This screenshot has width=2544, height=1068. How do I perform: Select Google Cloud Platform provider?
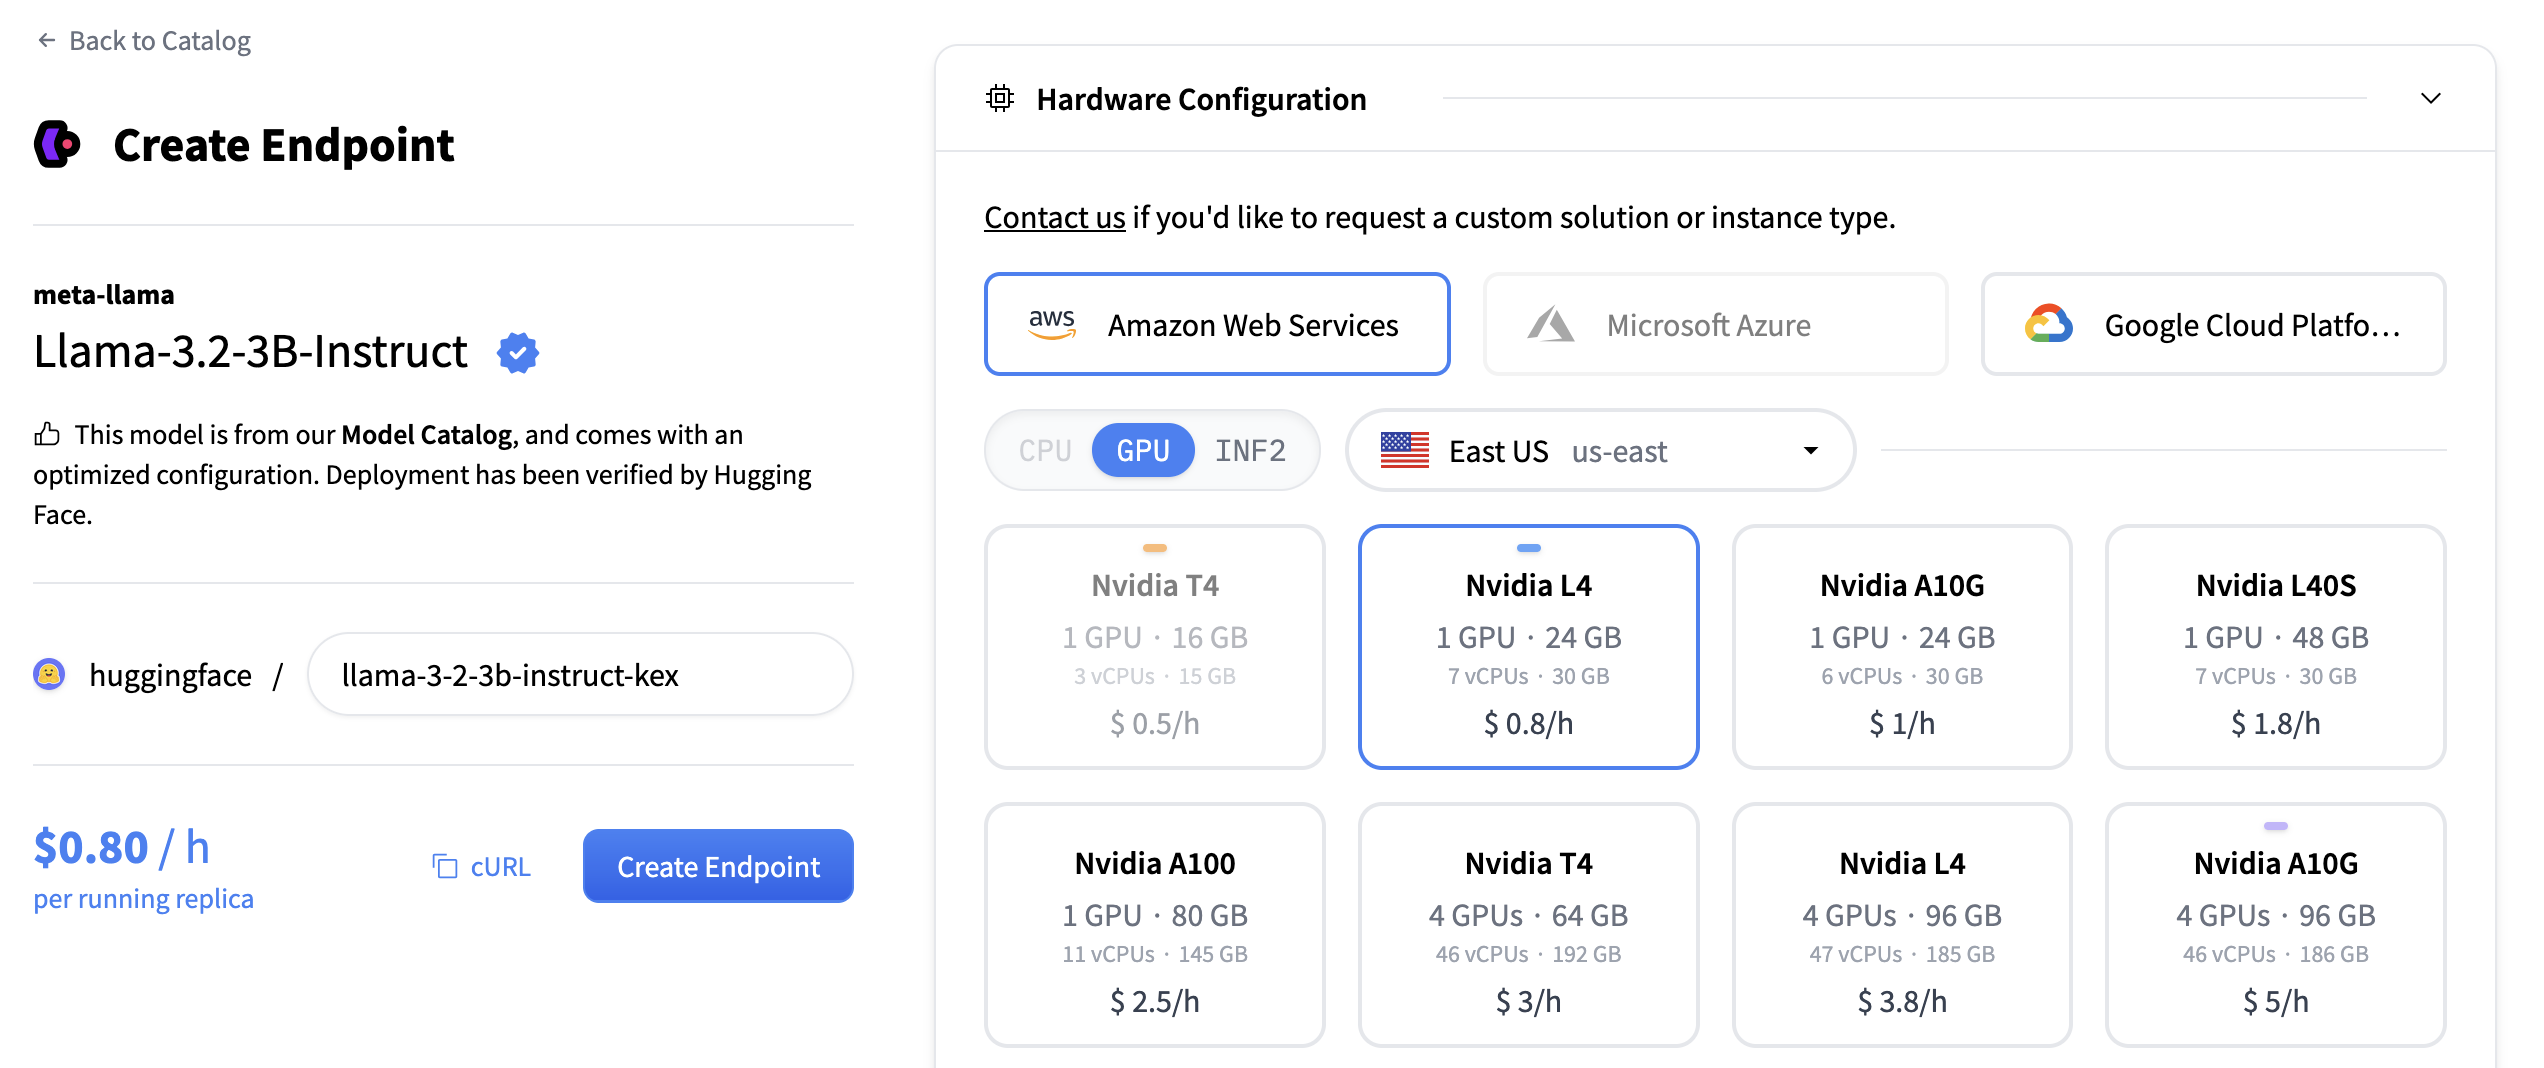pos(2214,324)
